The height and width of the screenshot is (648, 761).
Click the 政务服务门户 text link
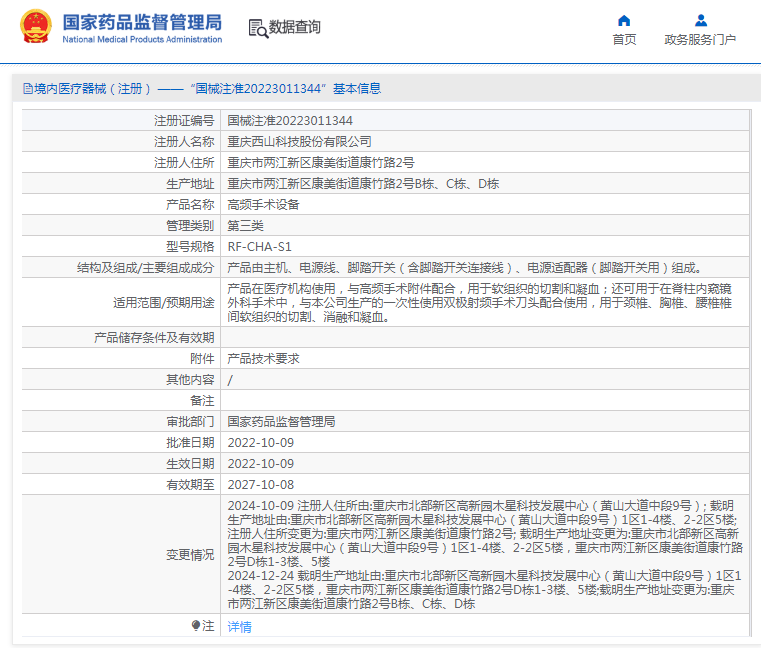coord(700,39)
